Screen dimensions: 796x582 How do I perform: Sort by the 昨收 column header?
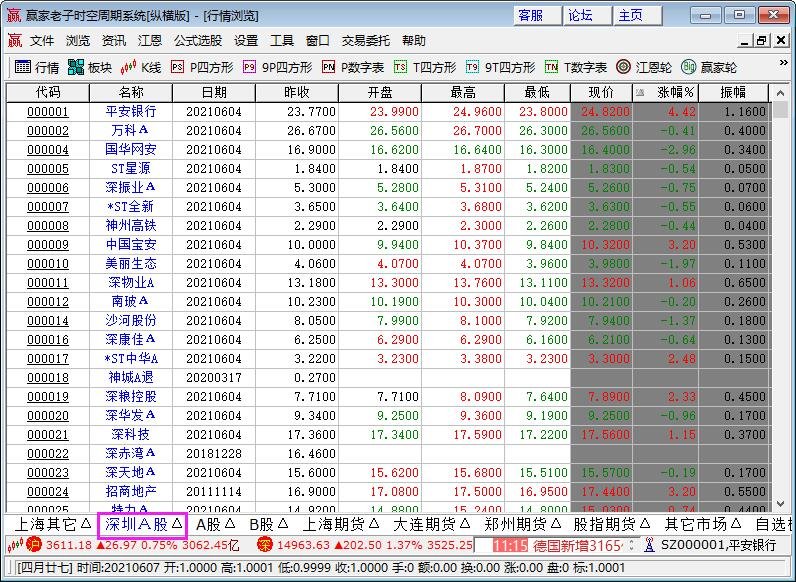point(297,92)
